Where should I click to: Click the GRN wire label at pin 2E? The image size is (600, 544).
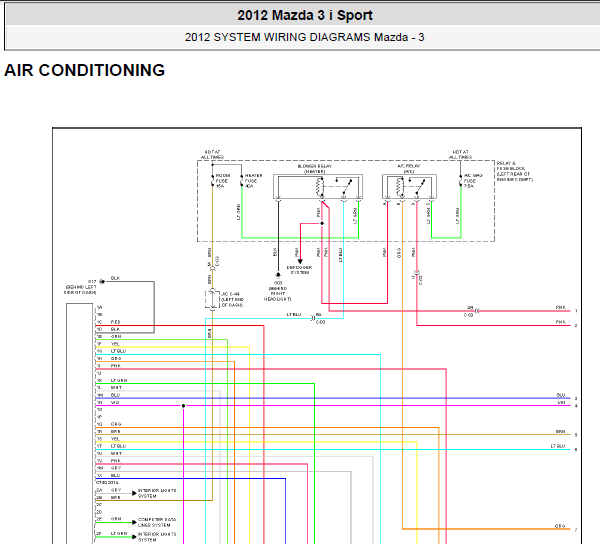[x=116, y=519]
